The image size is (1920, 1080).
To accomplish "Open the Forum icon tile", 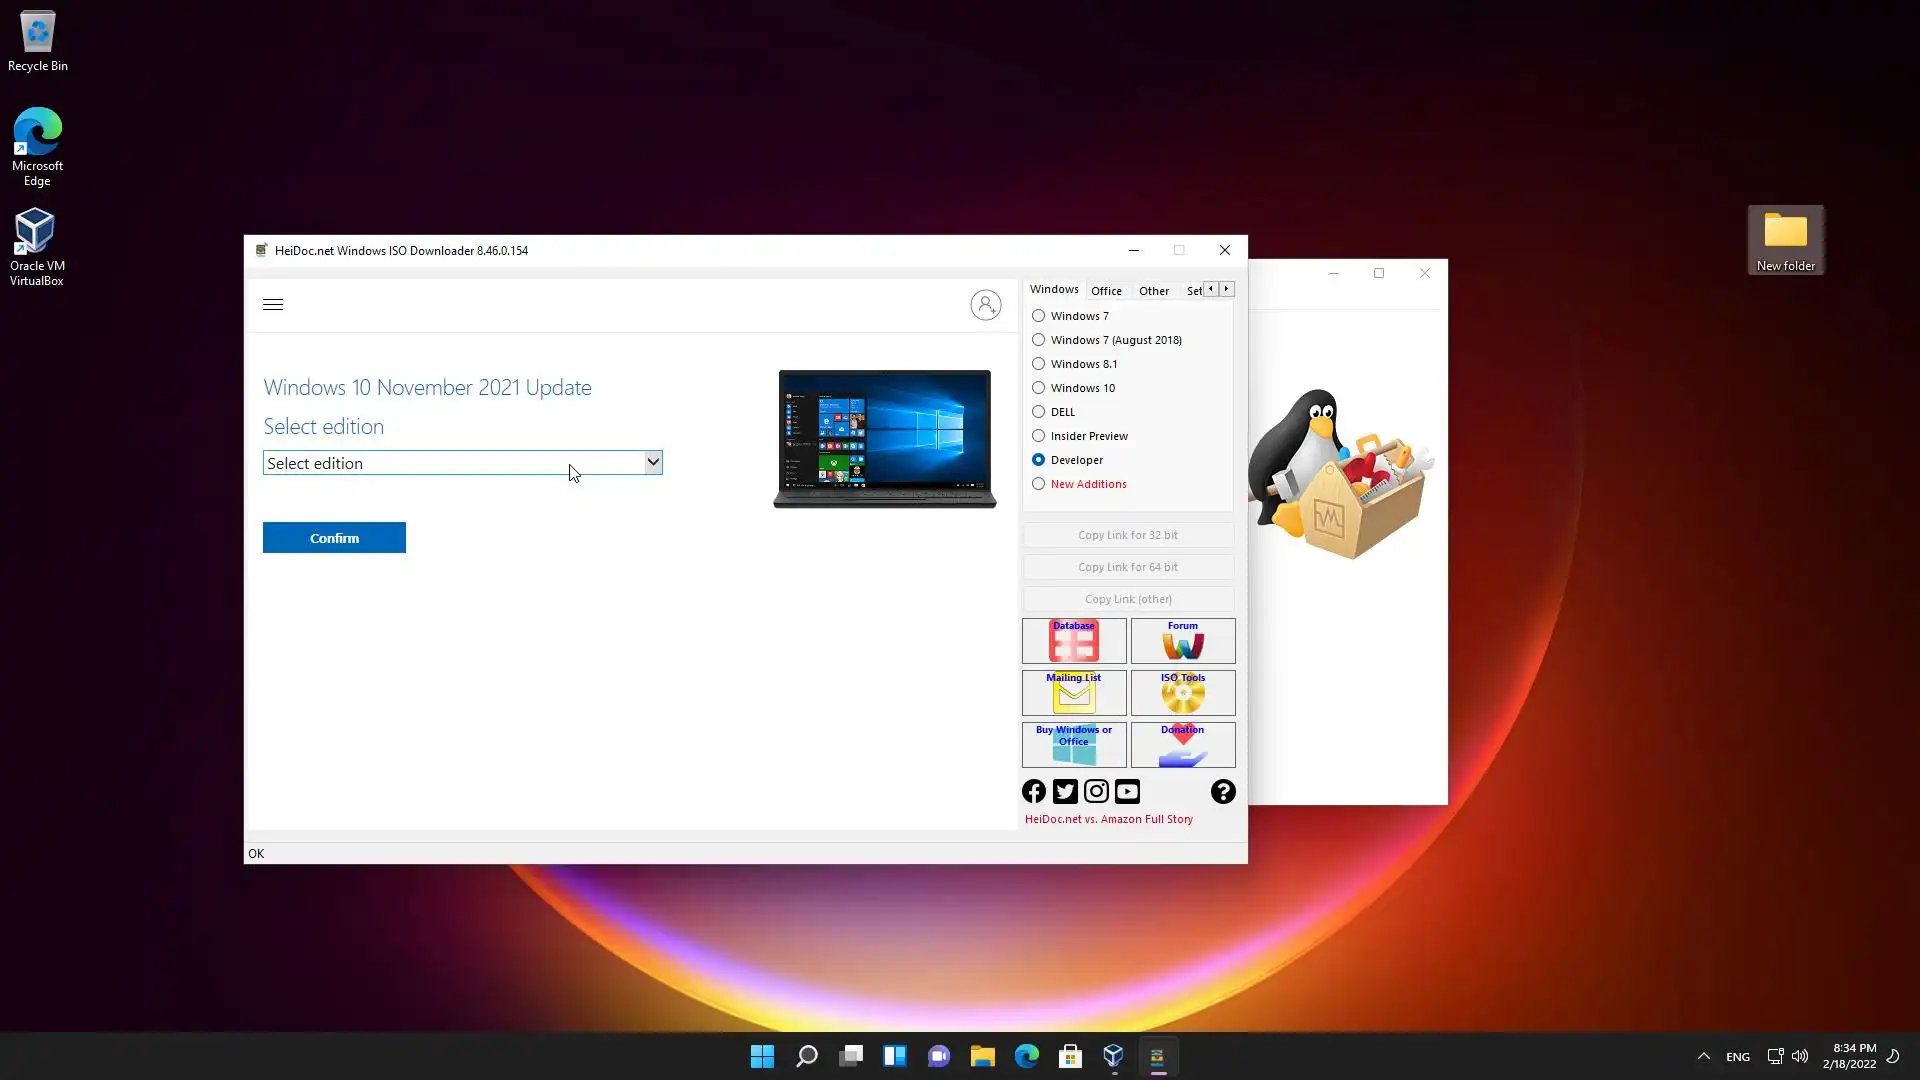I will pos(1182,641).
